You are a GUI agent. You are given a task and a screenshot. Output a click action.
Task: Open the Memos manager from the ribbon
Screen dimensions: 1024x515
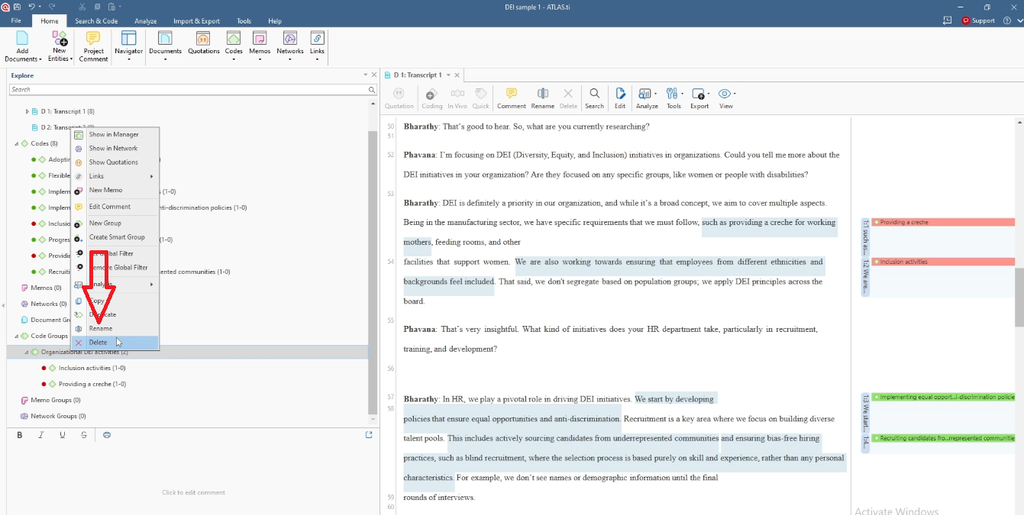click(259, 46)
